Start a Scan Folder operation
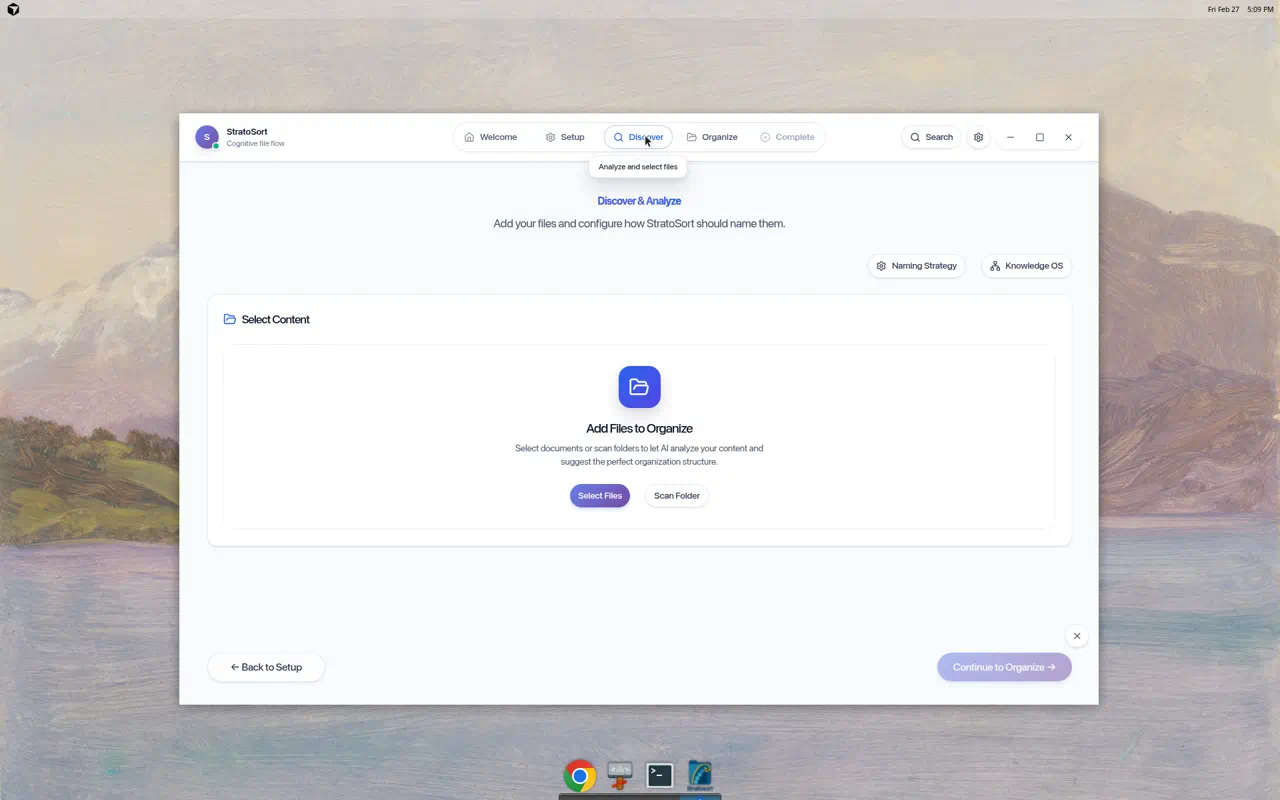This screenshot has height=800, width=1280. [x=676, y=495]
